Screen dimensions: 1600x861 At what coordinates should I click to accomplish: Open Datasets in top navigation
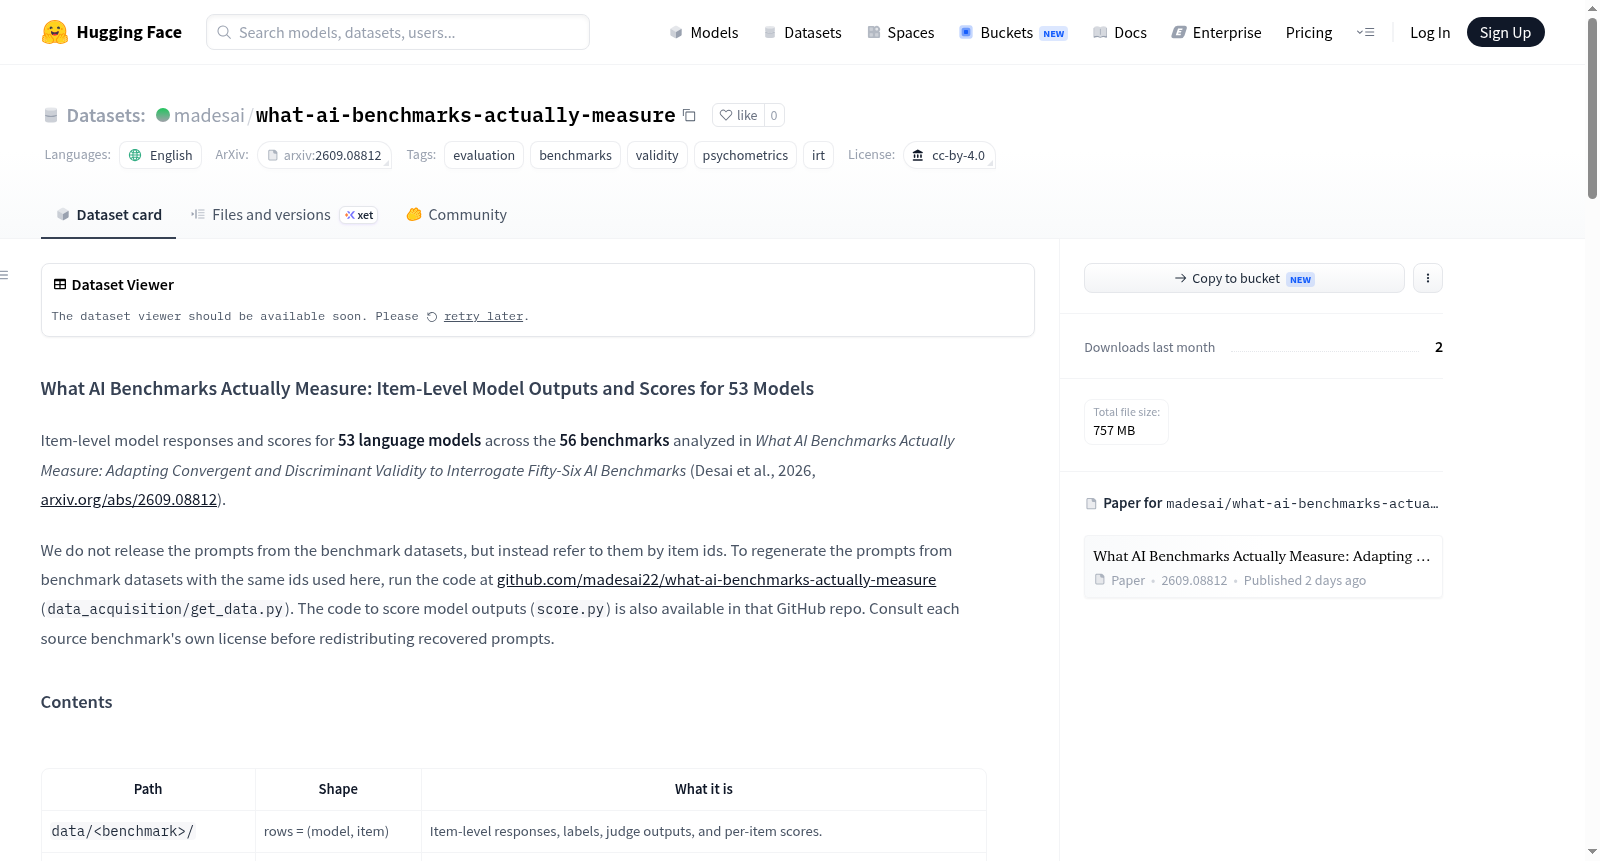[802, 32]
